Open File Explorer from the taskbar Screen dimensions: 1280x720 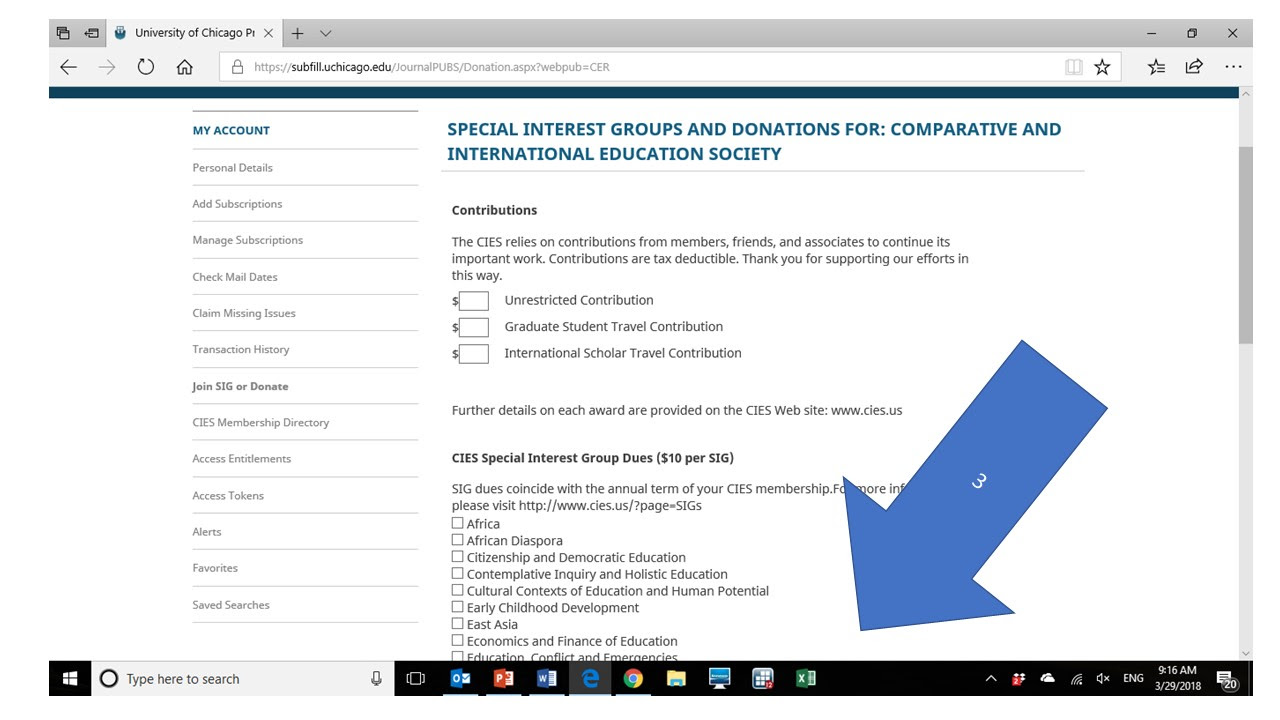click(676, 679)
